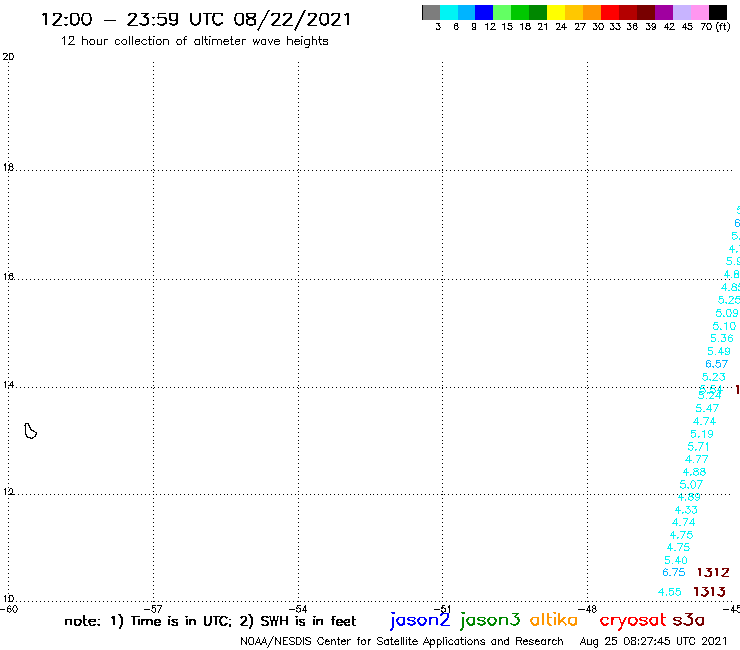The height and width of the screenshot is (650, 740).
Task: Click the s3a satellite legend label
Action: point(689,620)
